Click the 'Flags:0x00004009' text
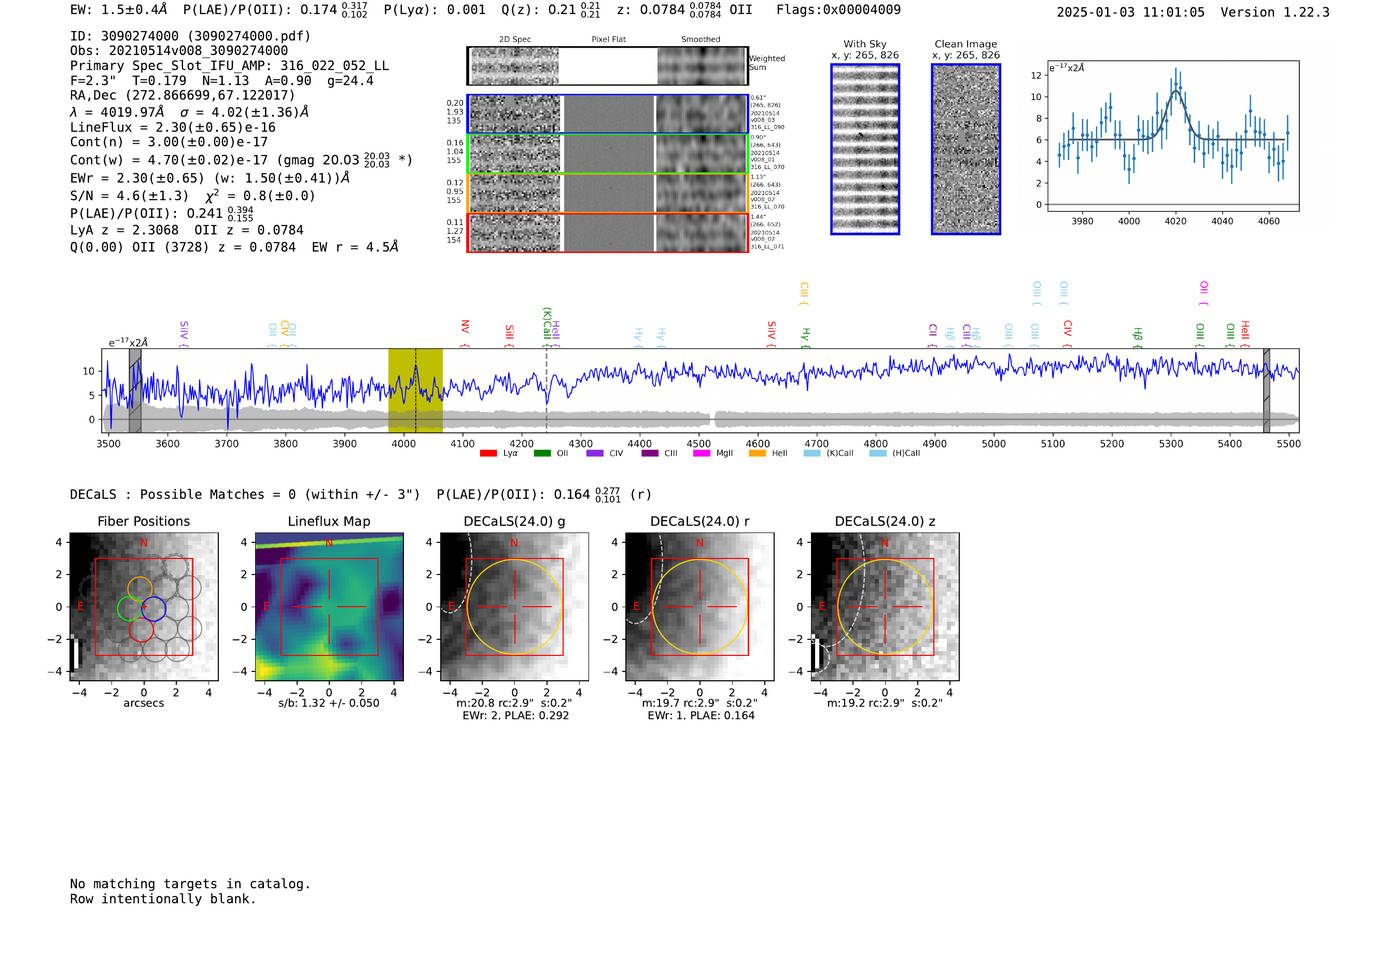1400x953 pixels. pos(838,10)
